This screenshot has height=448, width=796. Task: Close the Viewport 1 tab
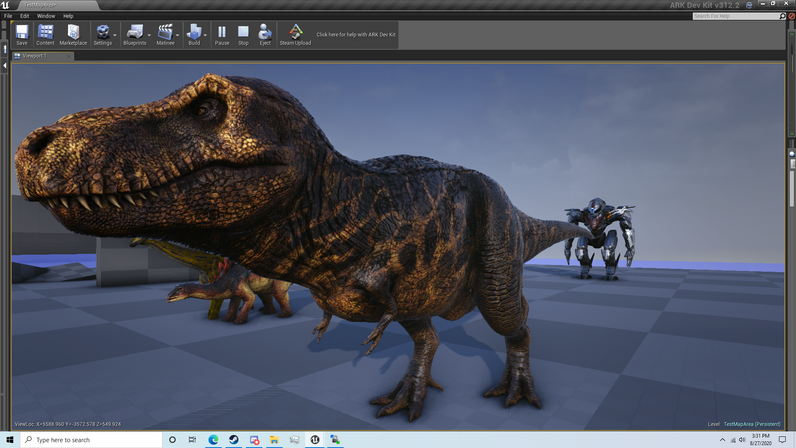[70, 56]
